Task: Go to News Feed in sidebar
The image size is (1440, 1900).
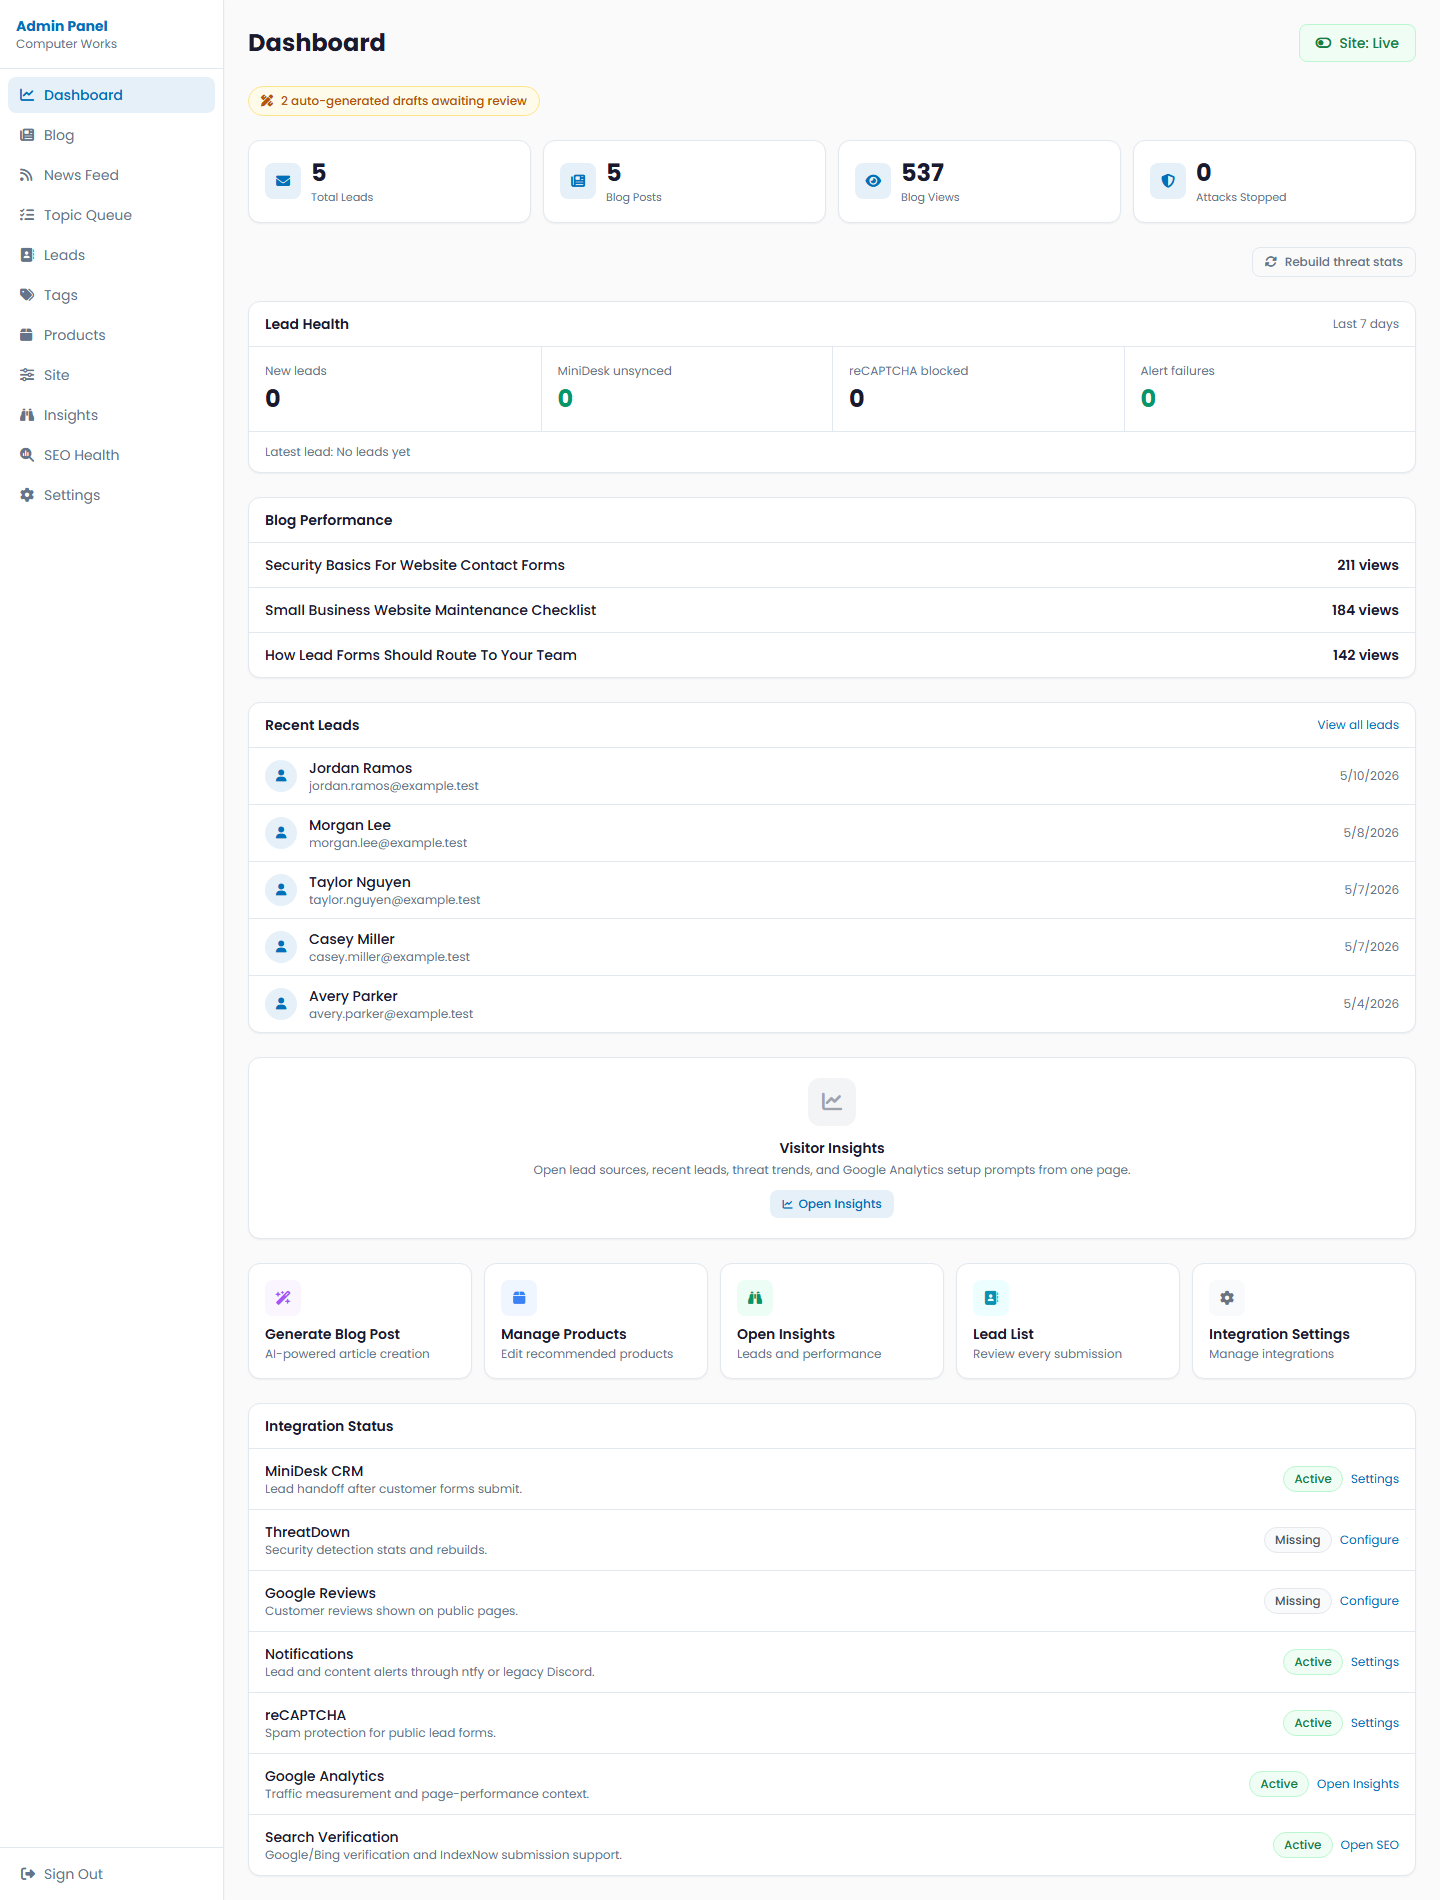Action: pos(111,175)
